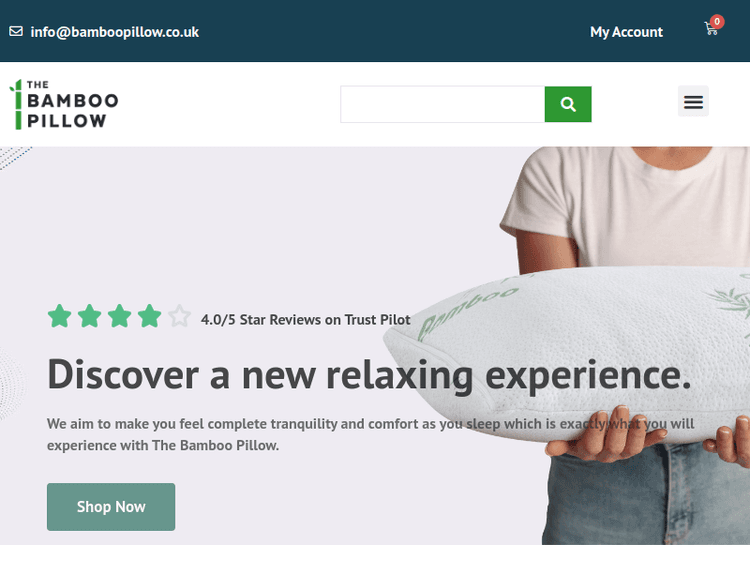Click the envelope email icon
This screenshot has width=750, height=563.
(x=16, y=32)
